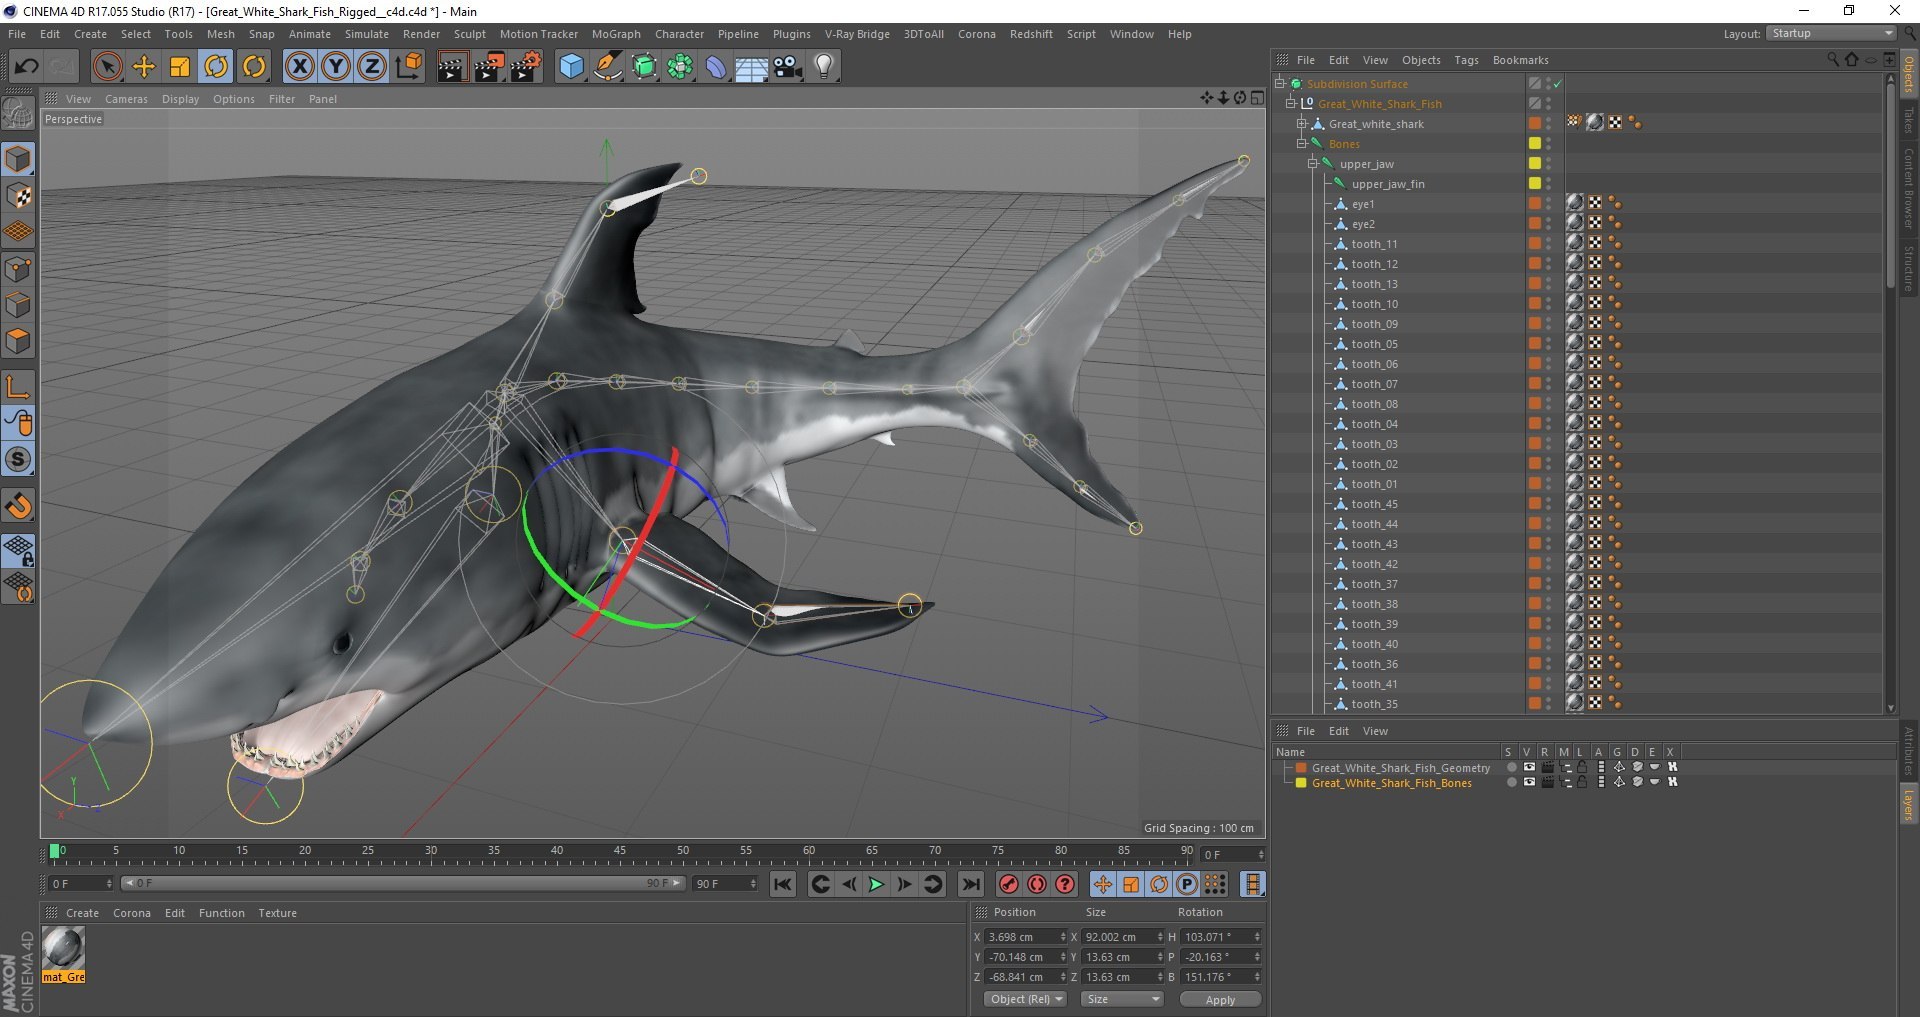Collapse the upper_jaw joint

click(x=1313, y=163)
